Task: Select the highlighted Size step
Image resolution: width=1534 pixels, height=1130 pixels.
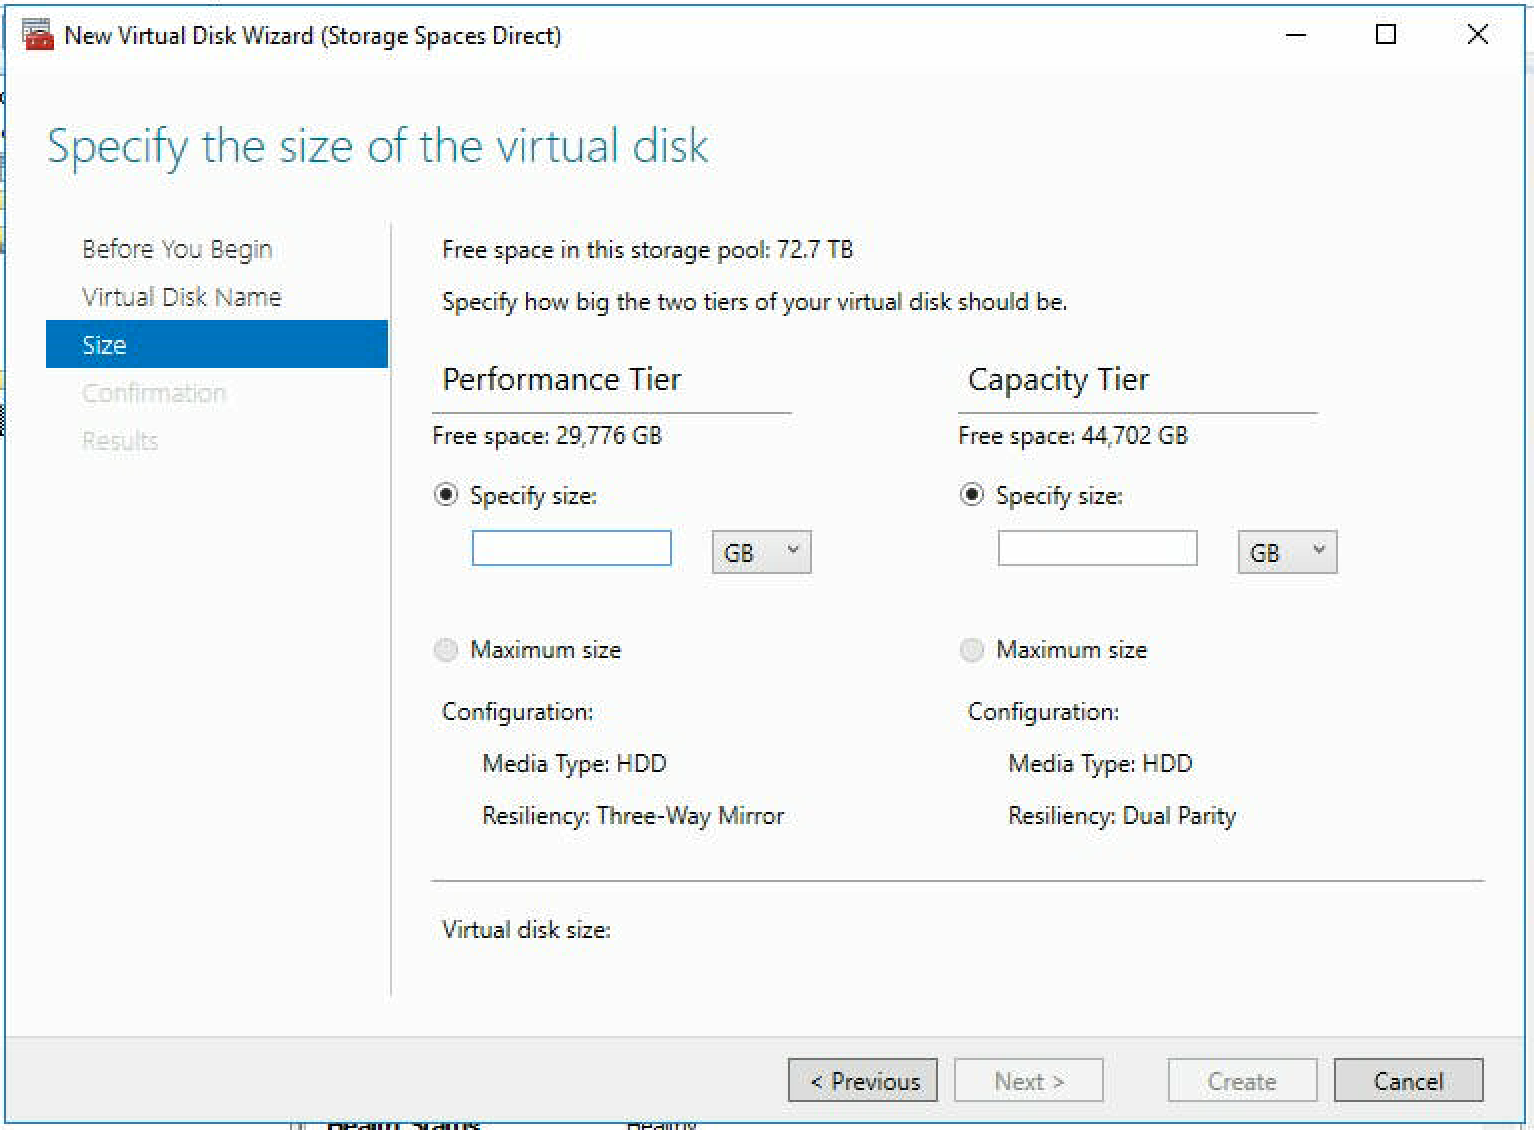Action: tap(104, 344)
